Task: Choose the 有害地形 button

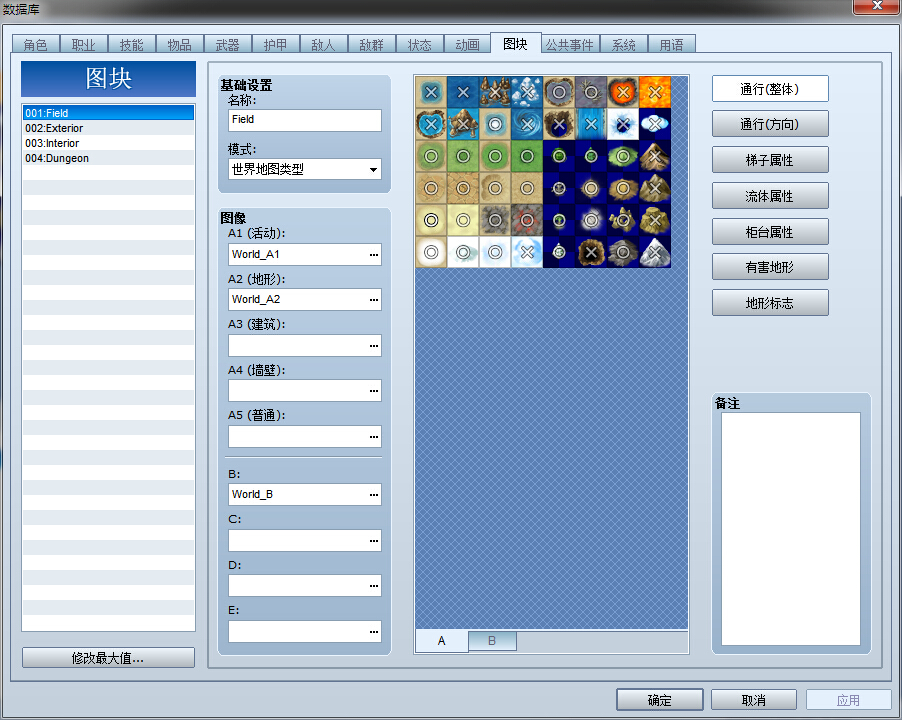Action: (x=770, y=267)
